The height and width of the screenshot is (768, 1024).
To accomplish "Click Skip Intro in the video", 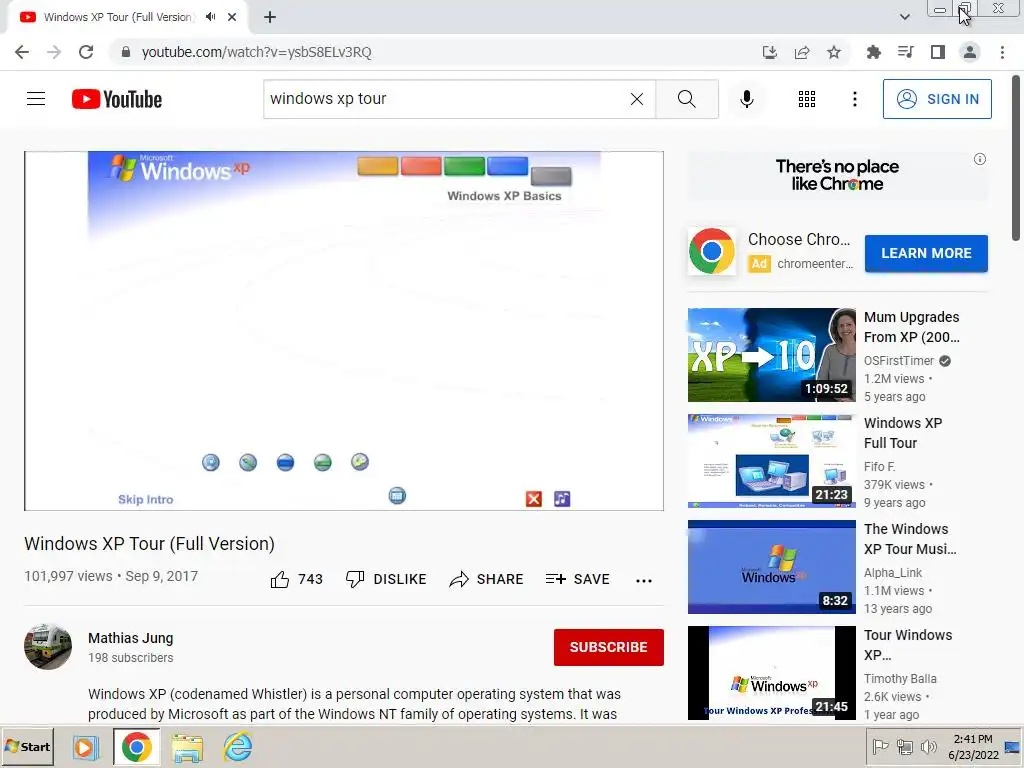I will [x=146, y=500].
